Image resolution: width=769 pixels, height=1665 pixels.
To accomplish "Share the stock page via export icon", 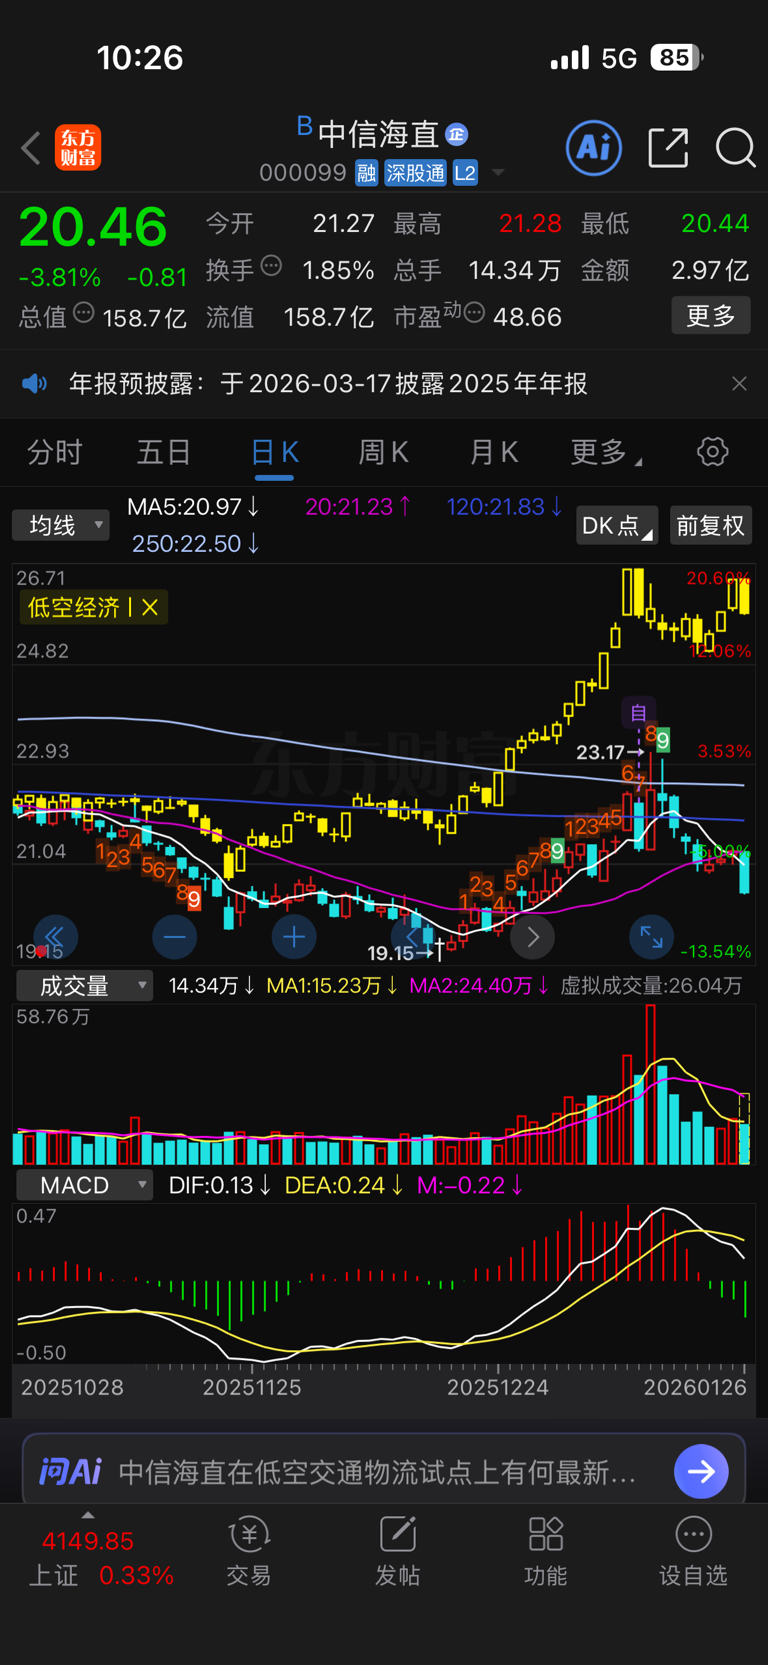I will [x=668, y=148].
